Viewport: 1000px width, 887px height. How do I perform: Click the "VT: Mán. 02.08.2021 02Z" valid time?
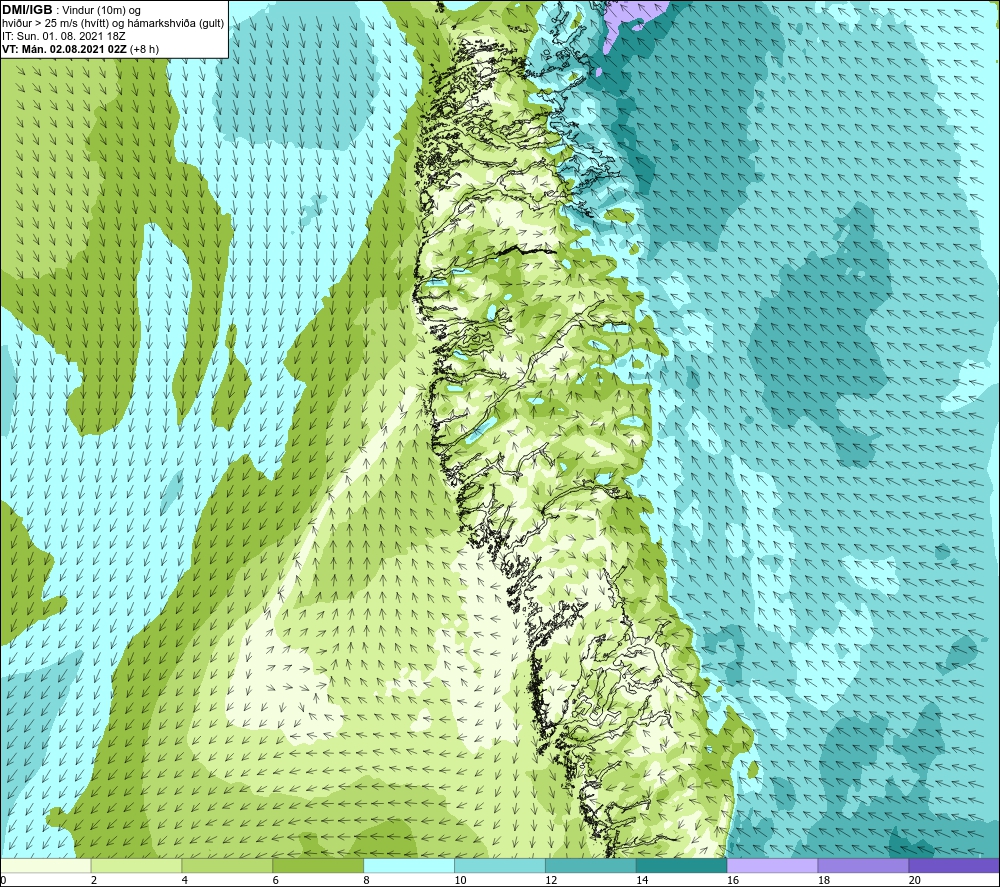pos(64,49)
